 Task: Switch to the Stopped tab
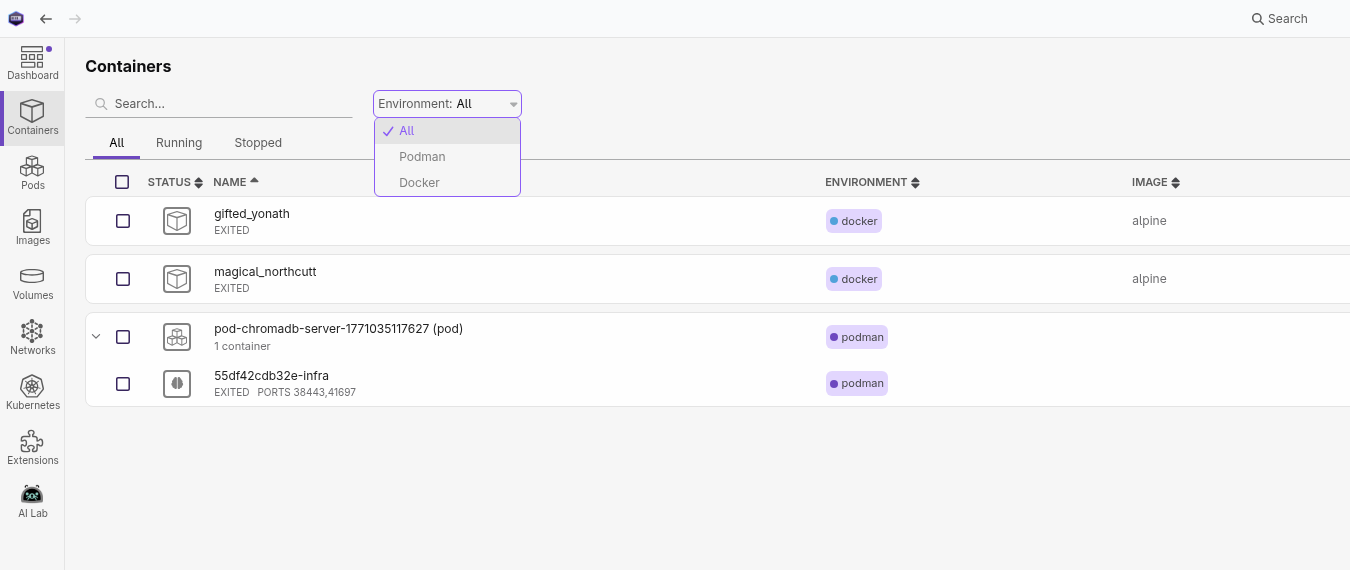click(x=258, y=143)
